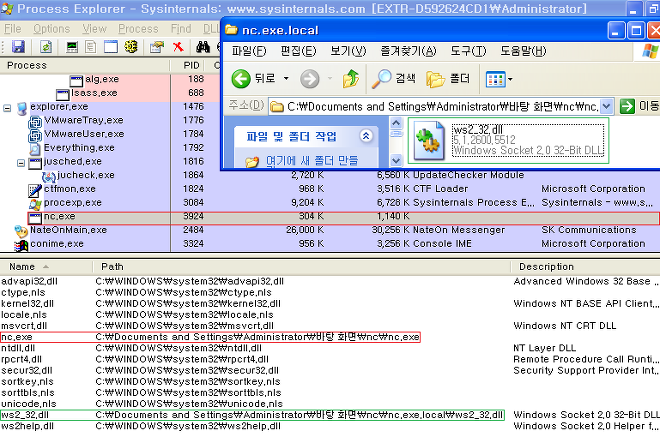This screenshot has width=660, height=437.
Task: Click the gear DLL view toolbar icon
Action: click(x=131, y=46)
